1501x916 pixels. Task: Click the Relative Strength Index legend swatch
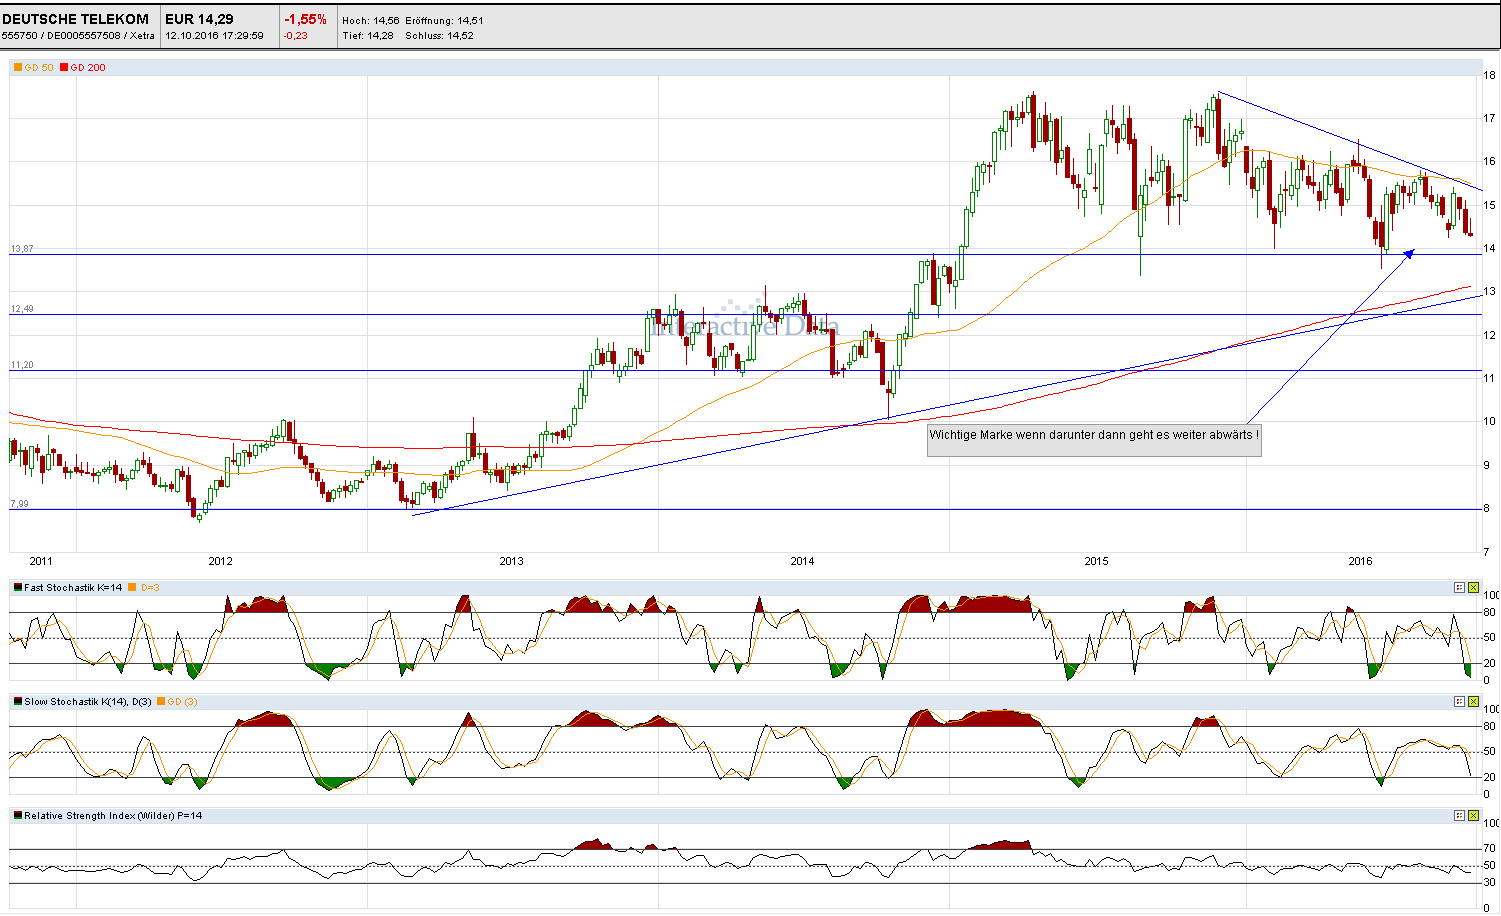pyautogui.click(x=18, y=816)
